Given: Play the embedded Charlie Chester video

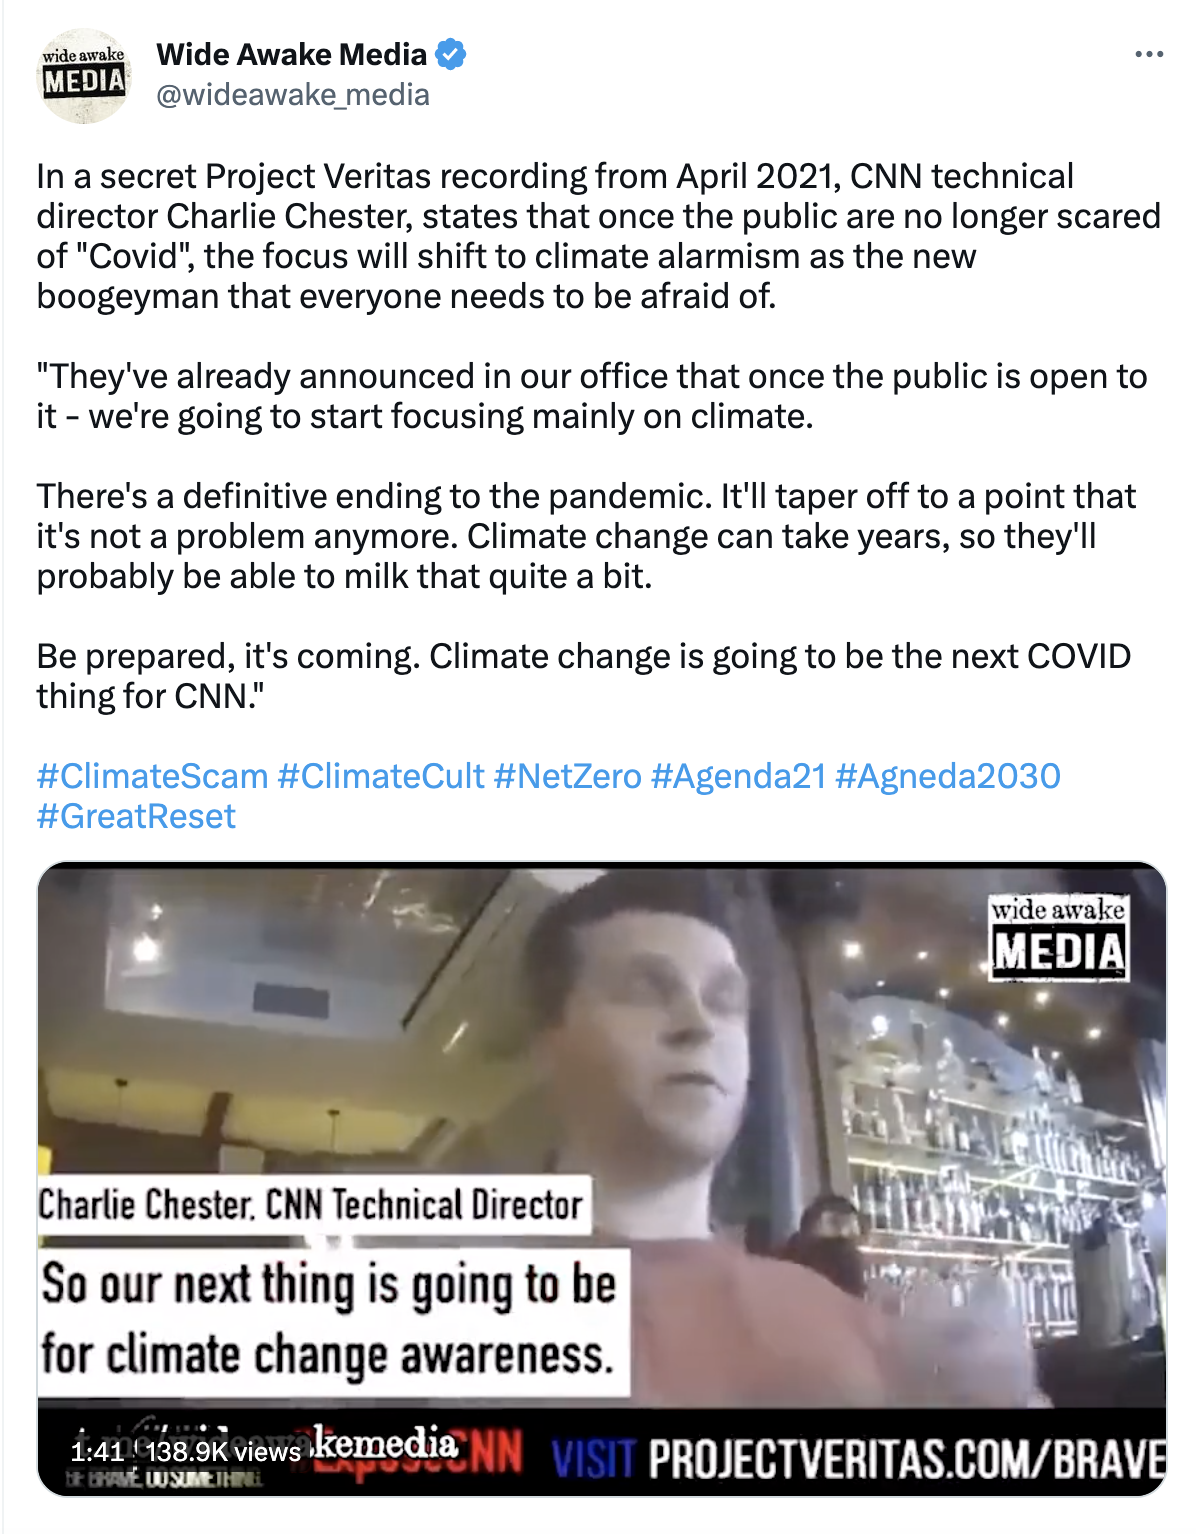Looking at the screenshot, I should point(602,1178).
